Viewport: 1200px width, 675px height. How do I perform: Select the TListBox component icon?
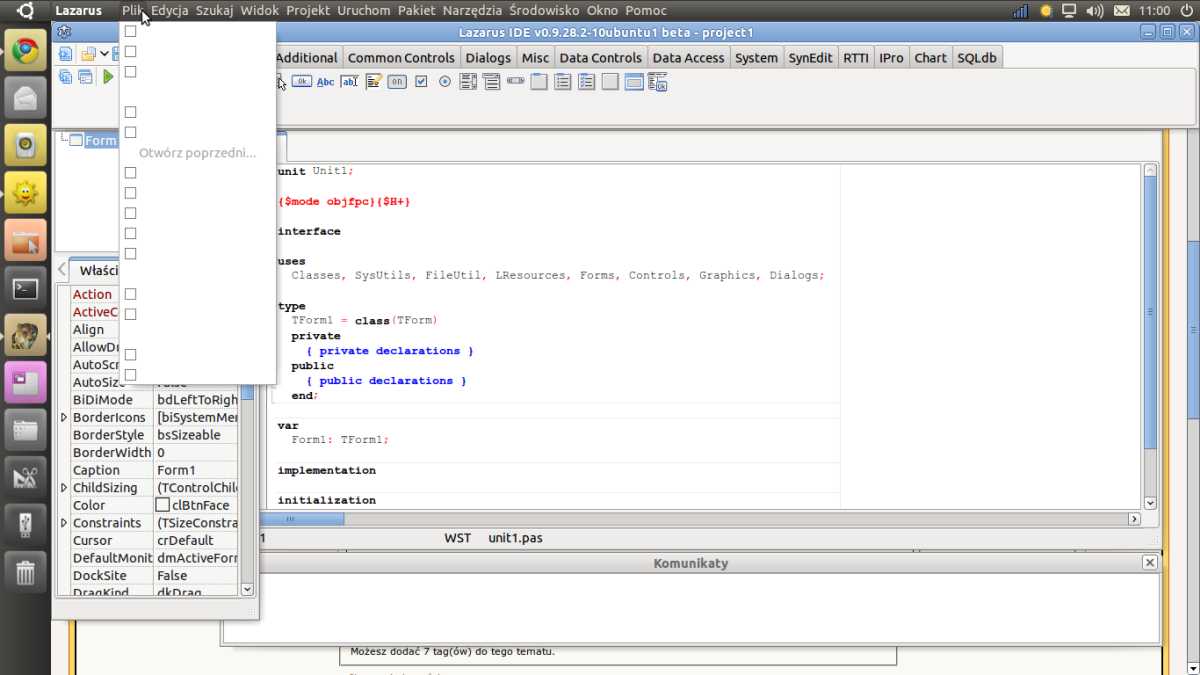[468, 82]
